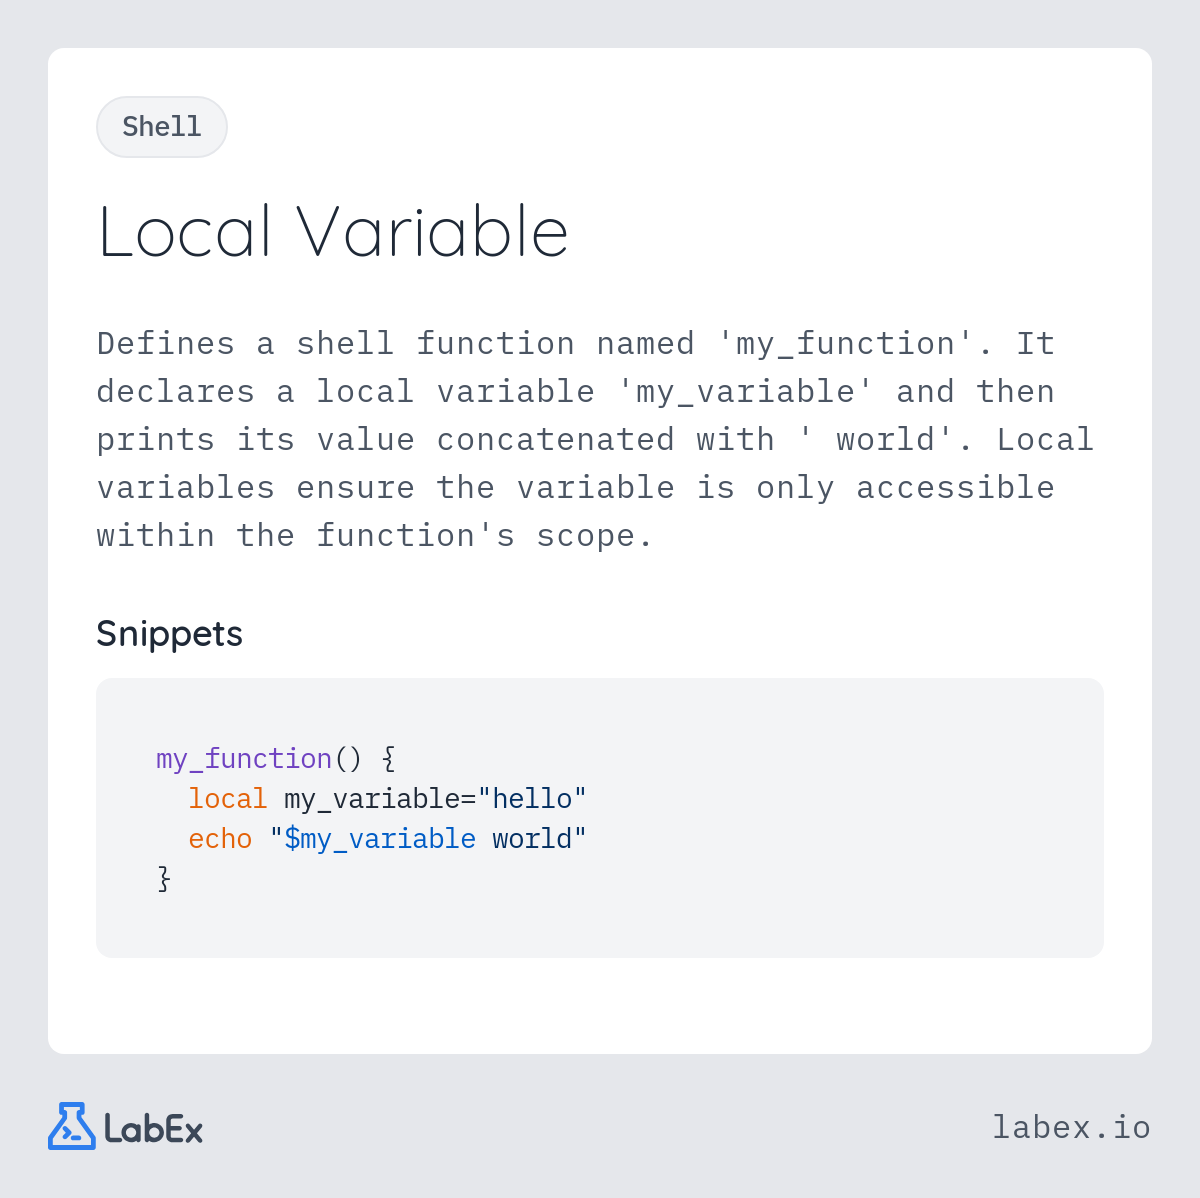Viewport: 1200px width, 1198px height.
Task: Select the echo keyword in code
Action: tap(220, 839)
